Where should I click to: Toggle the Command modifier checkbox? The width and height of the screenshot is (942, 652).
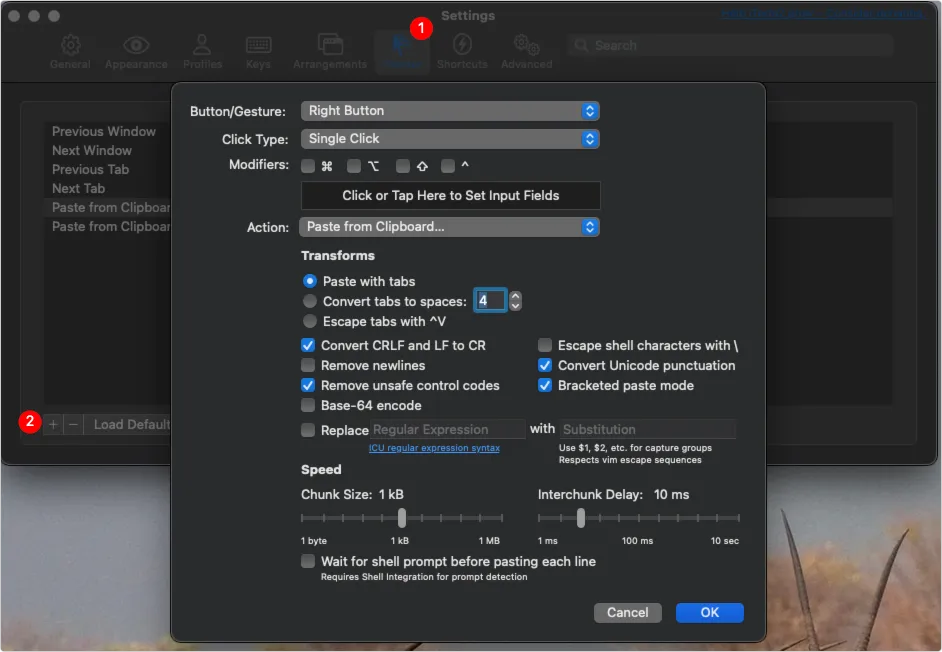pyautogui.click(x=308, y=166)
